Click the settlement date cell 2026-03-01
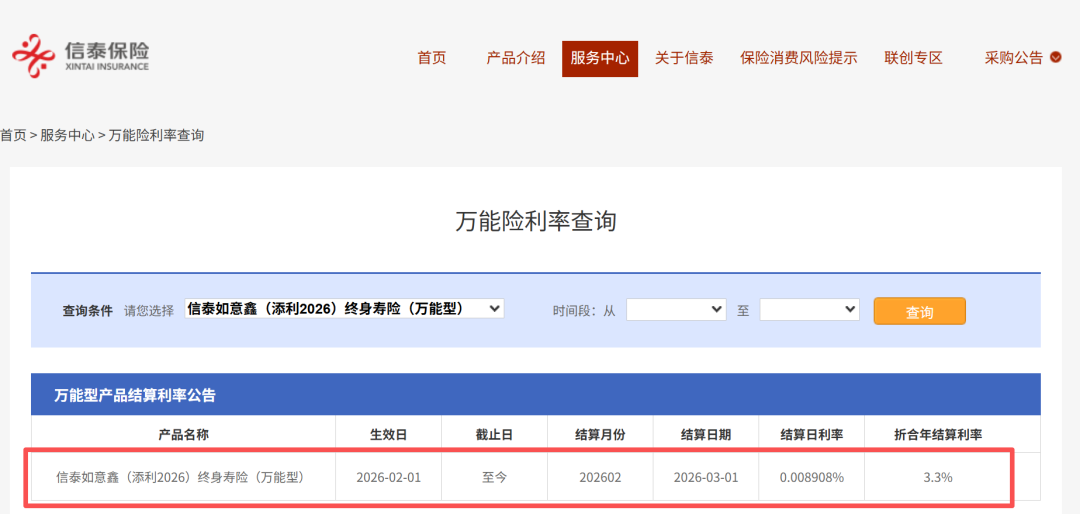Image resolution: width=1080 pixels, height=514 pixels. pyautogui.click(x=706, y=477)
